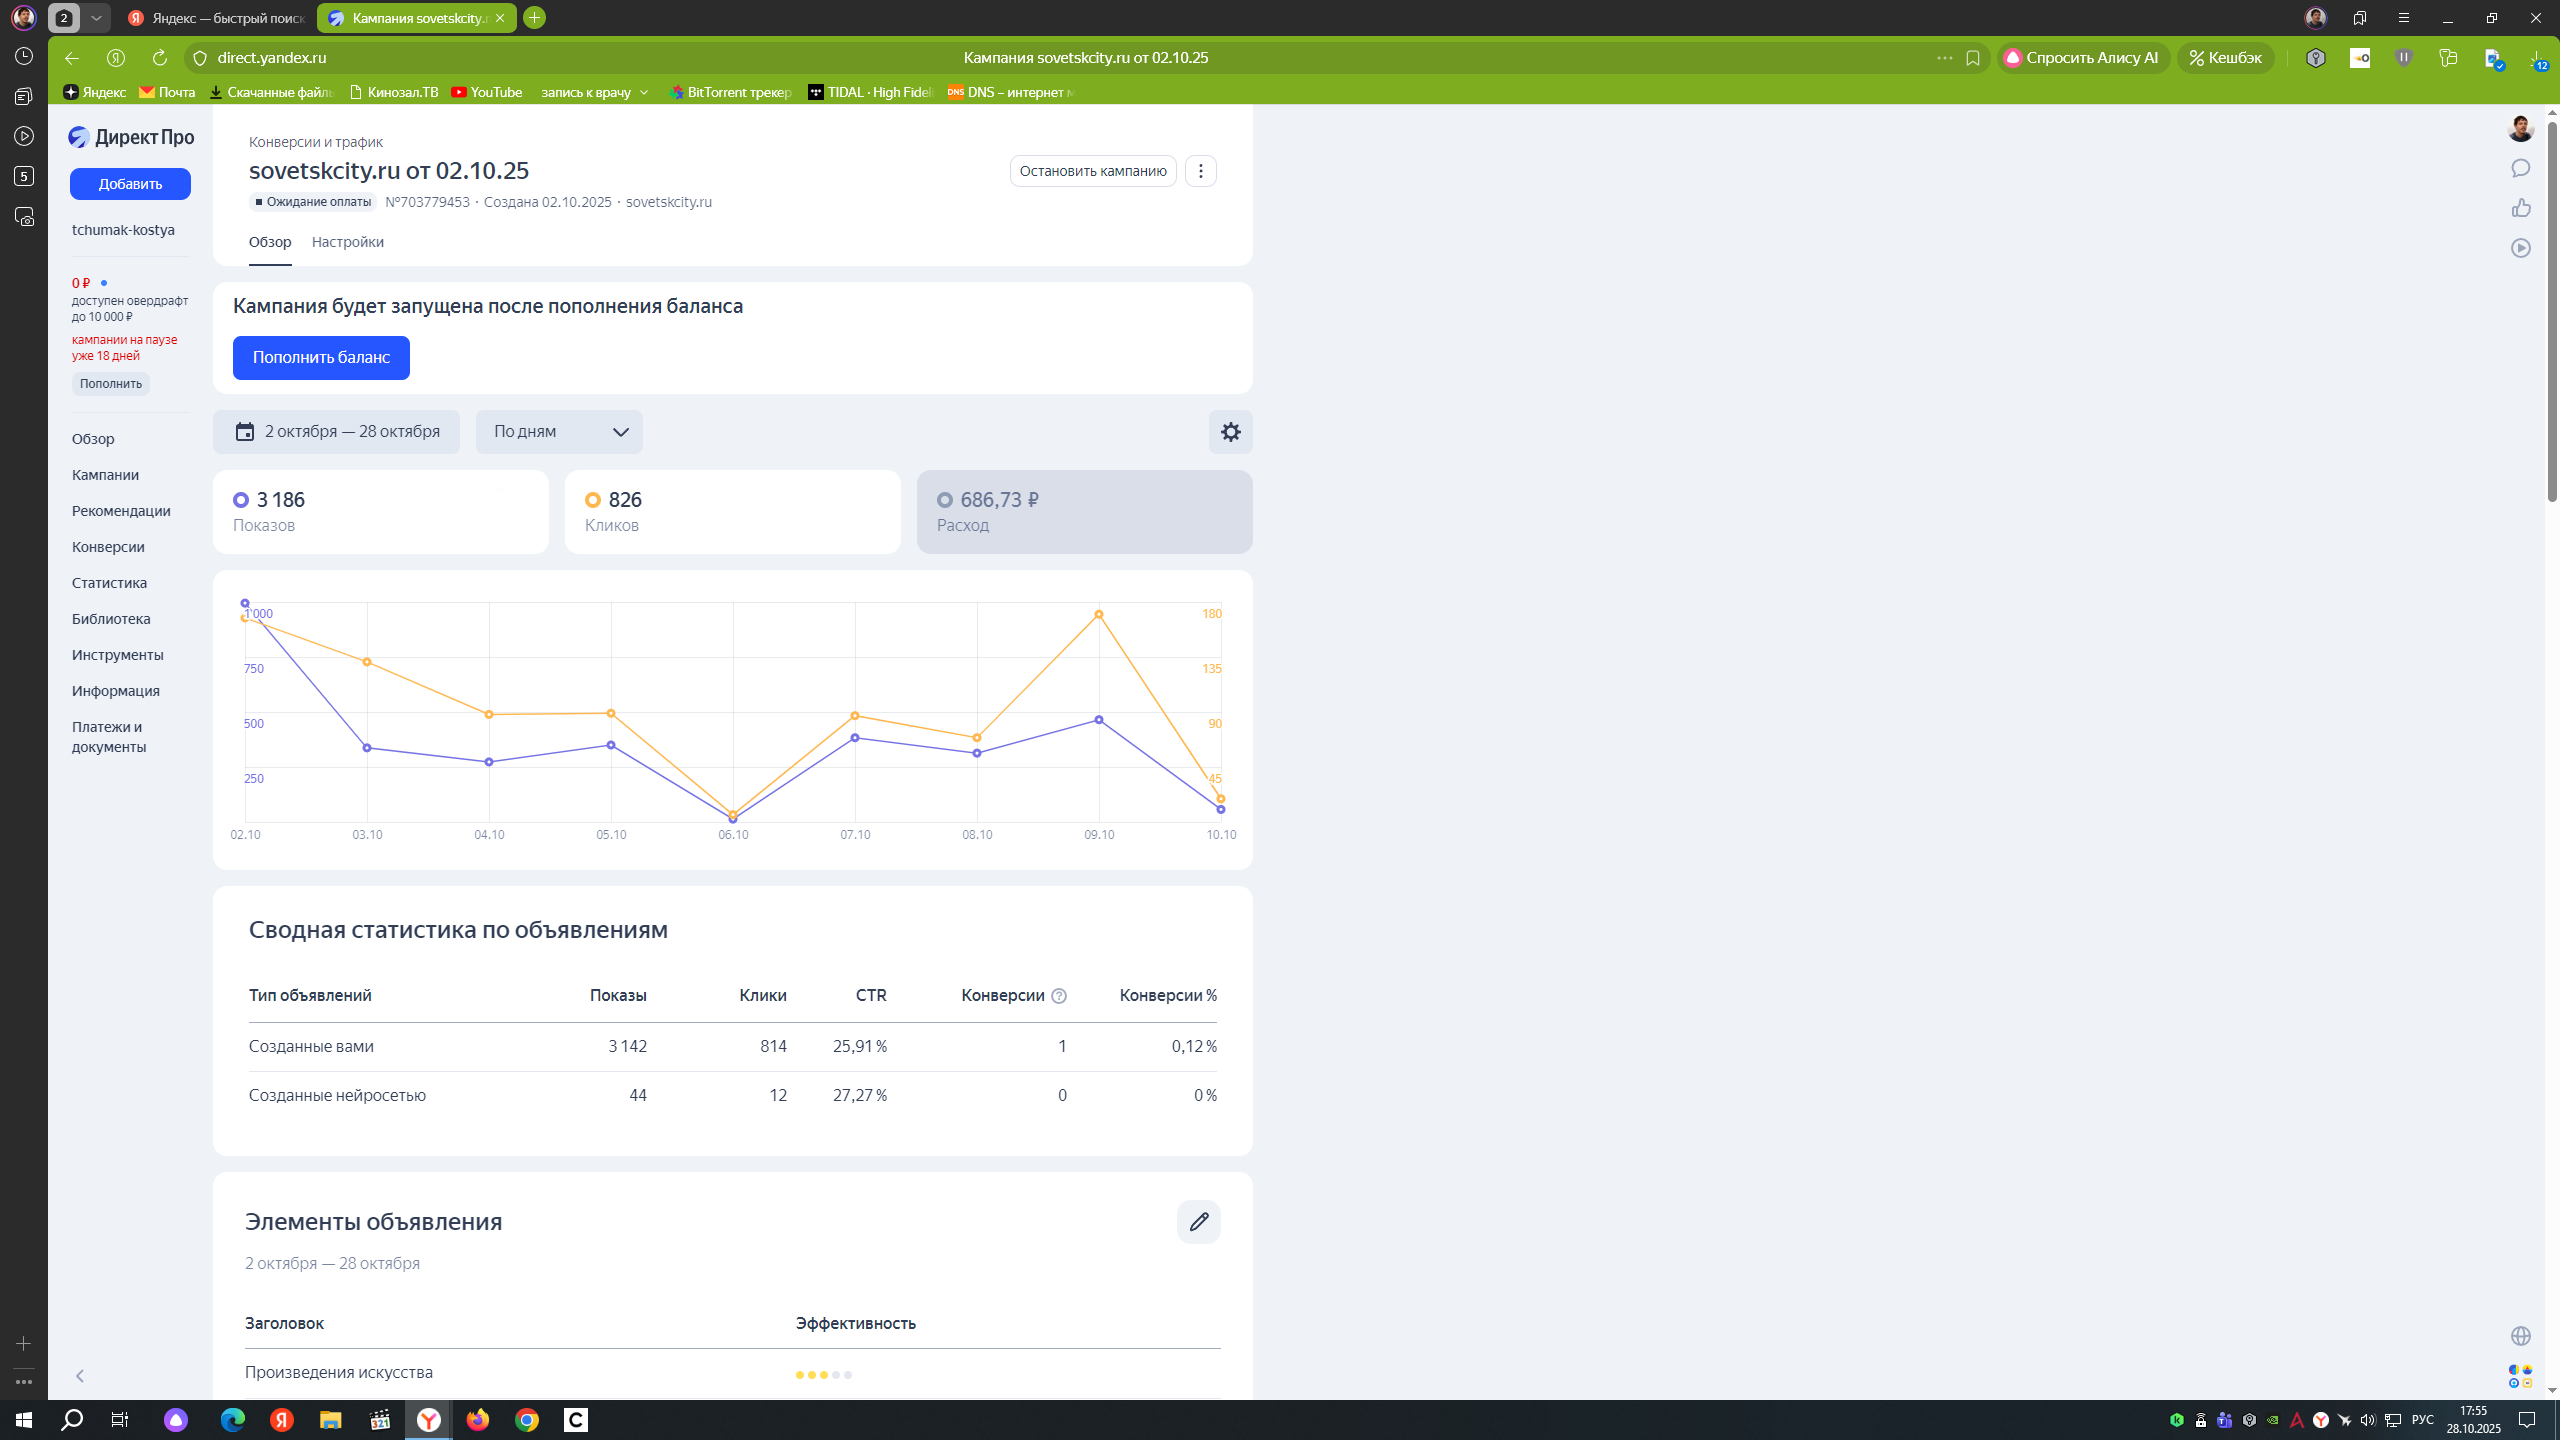Screen dimensions: 2560x1440
Task: Click the page vertical scrollbar
Action: point(2551,310)
